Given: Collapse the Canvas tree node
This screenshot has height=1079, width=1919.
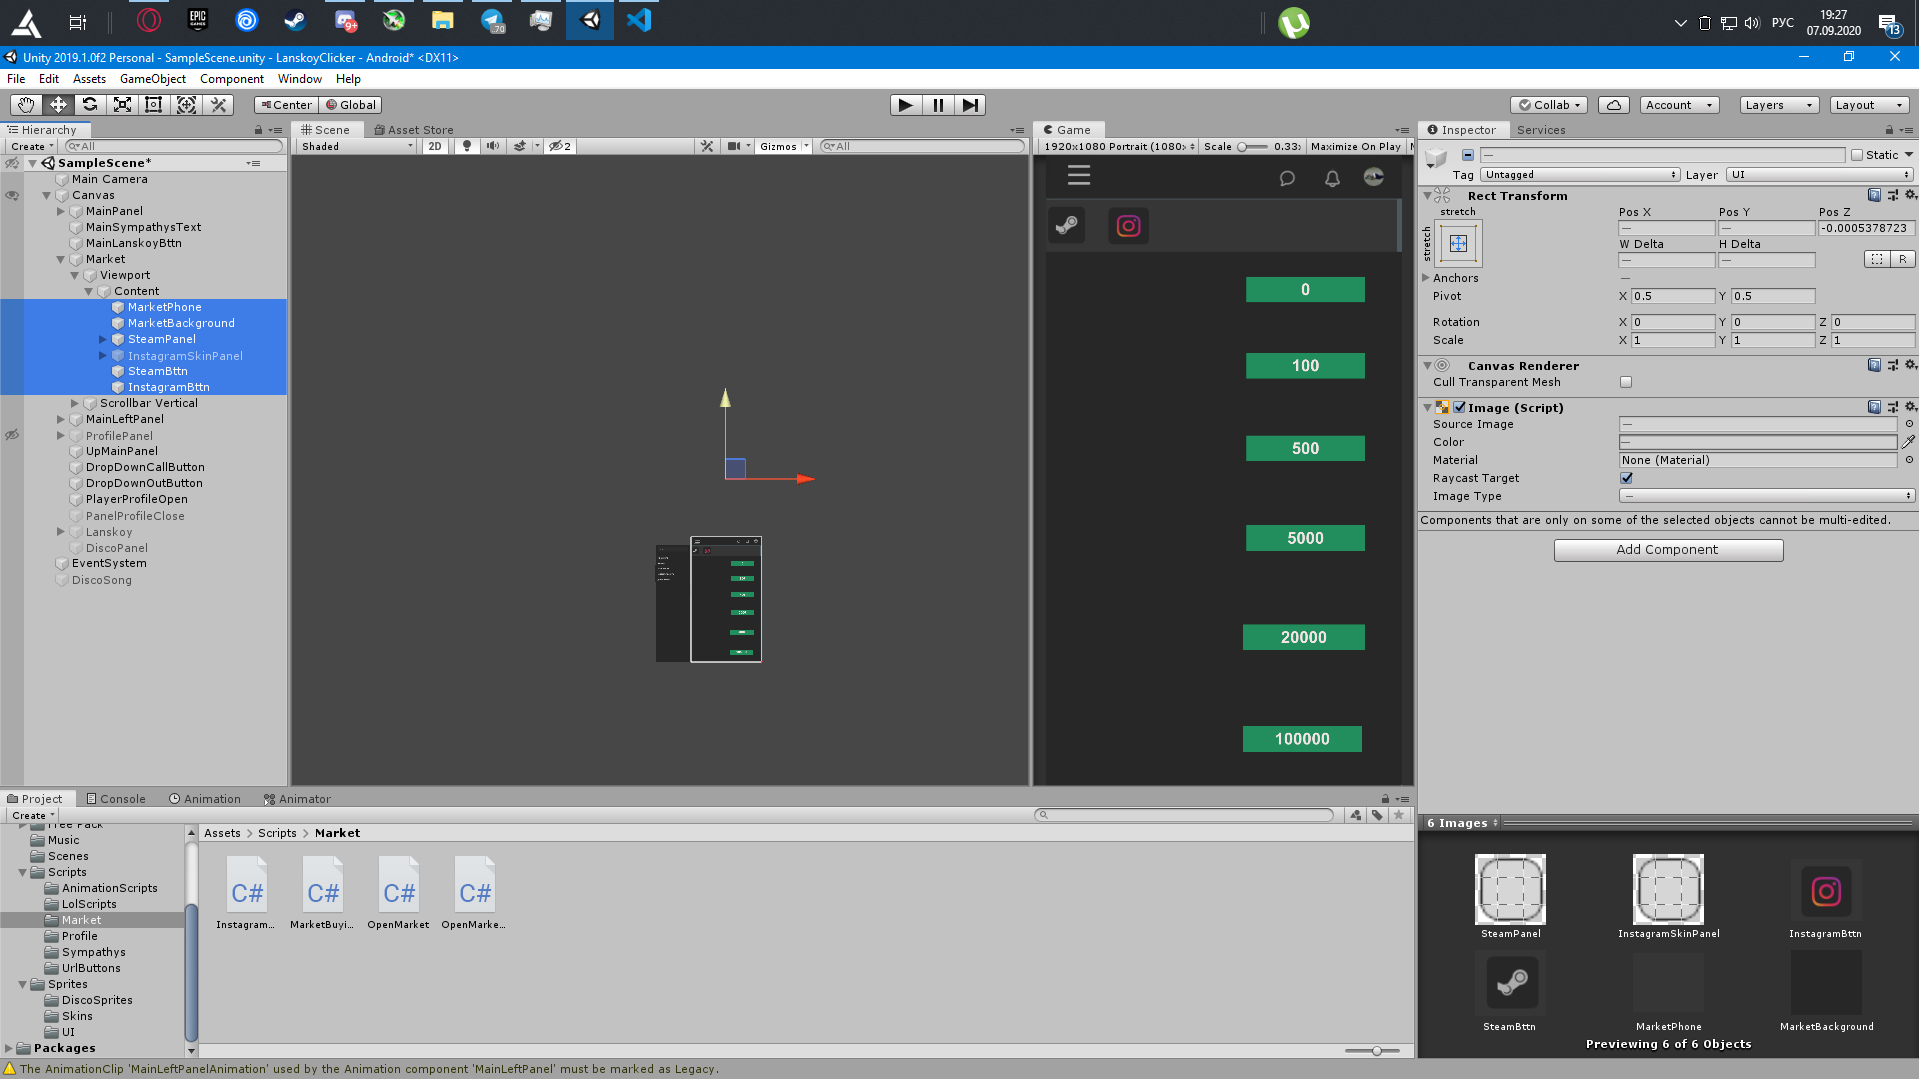Looking at the screenshot, I should point(46,195).
